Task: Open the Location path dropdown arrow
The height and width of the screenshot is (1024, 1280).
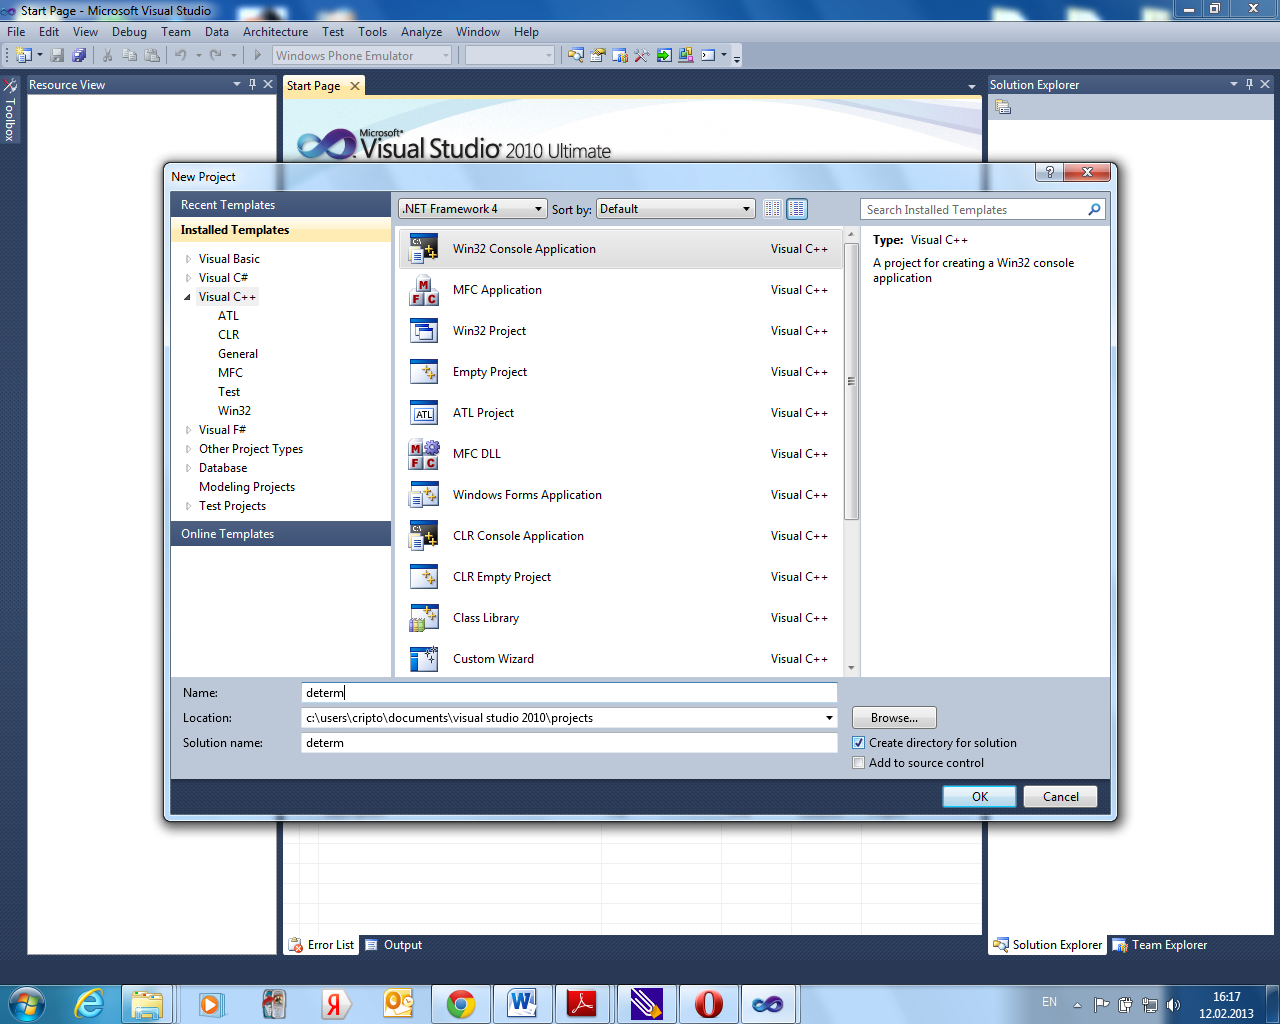Action: click(x=829, y=718)
